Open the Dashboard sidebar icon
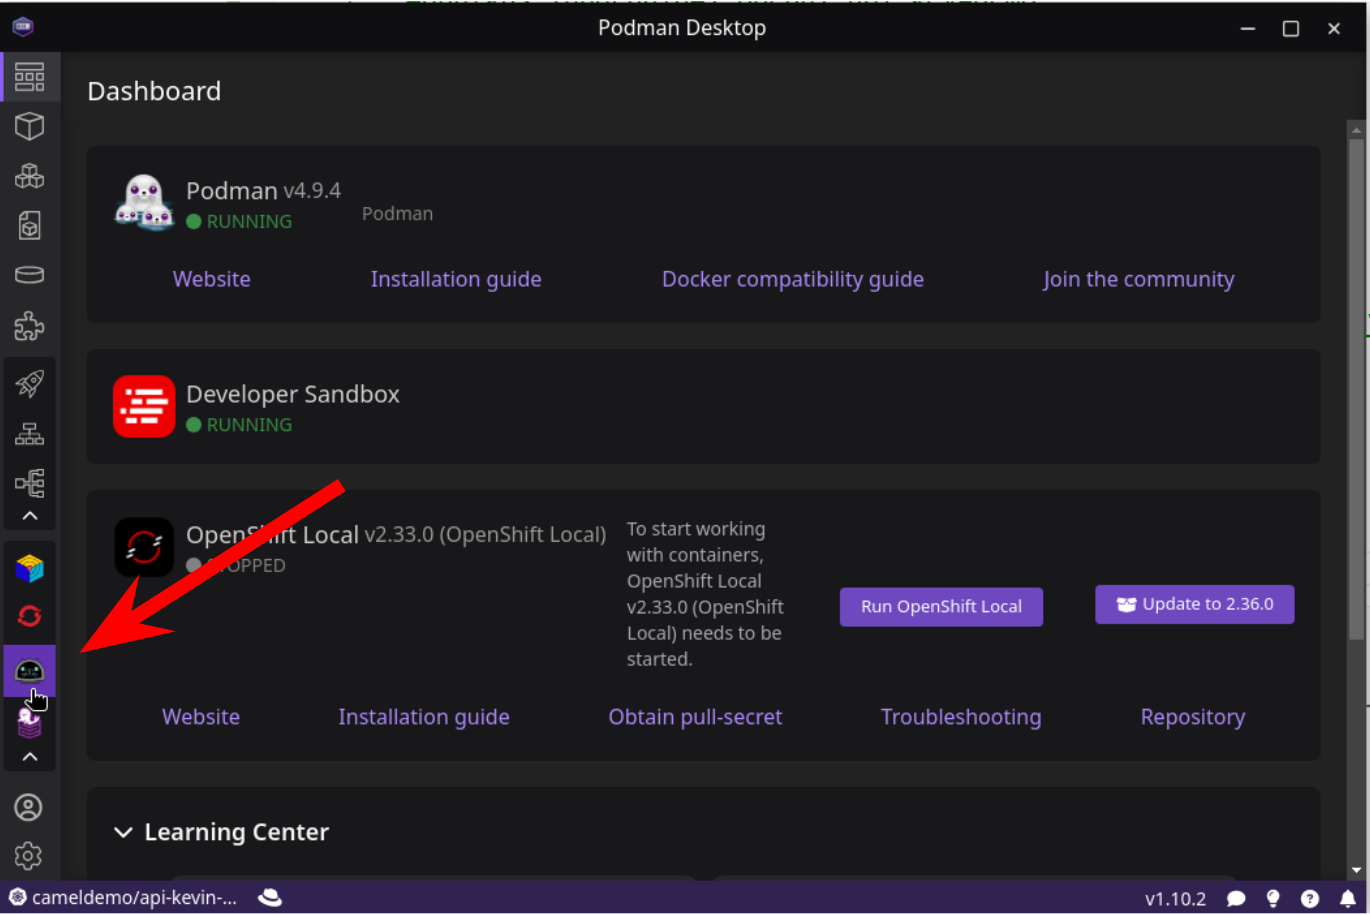The image size is (1370, 915). pos(29,77)
